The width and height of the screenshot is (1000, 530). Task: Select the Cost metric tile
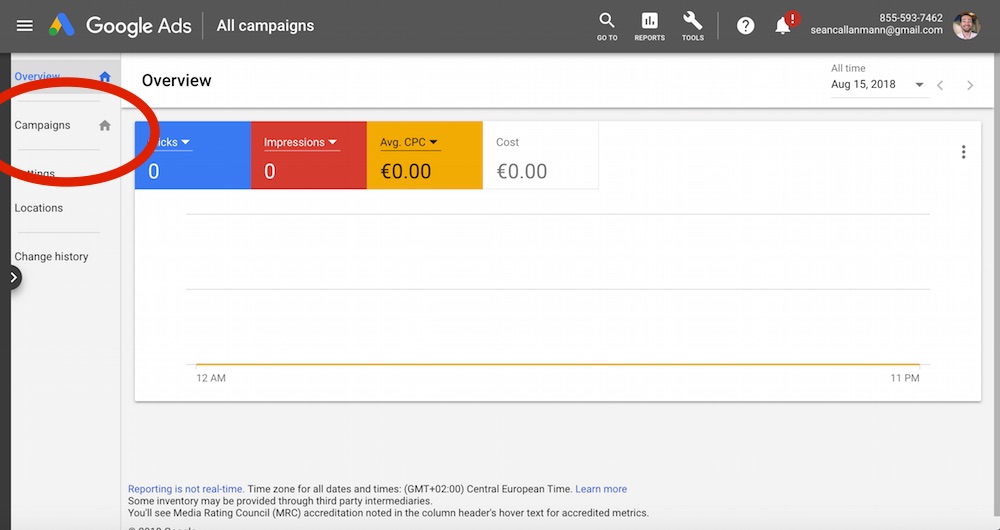pyautogui.click(x=540, y=156)
